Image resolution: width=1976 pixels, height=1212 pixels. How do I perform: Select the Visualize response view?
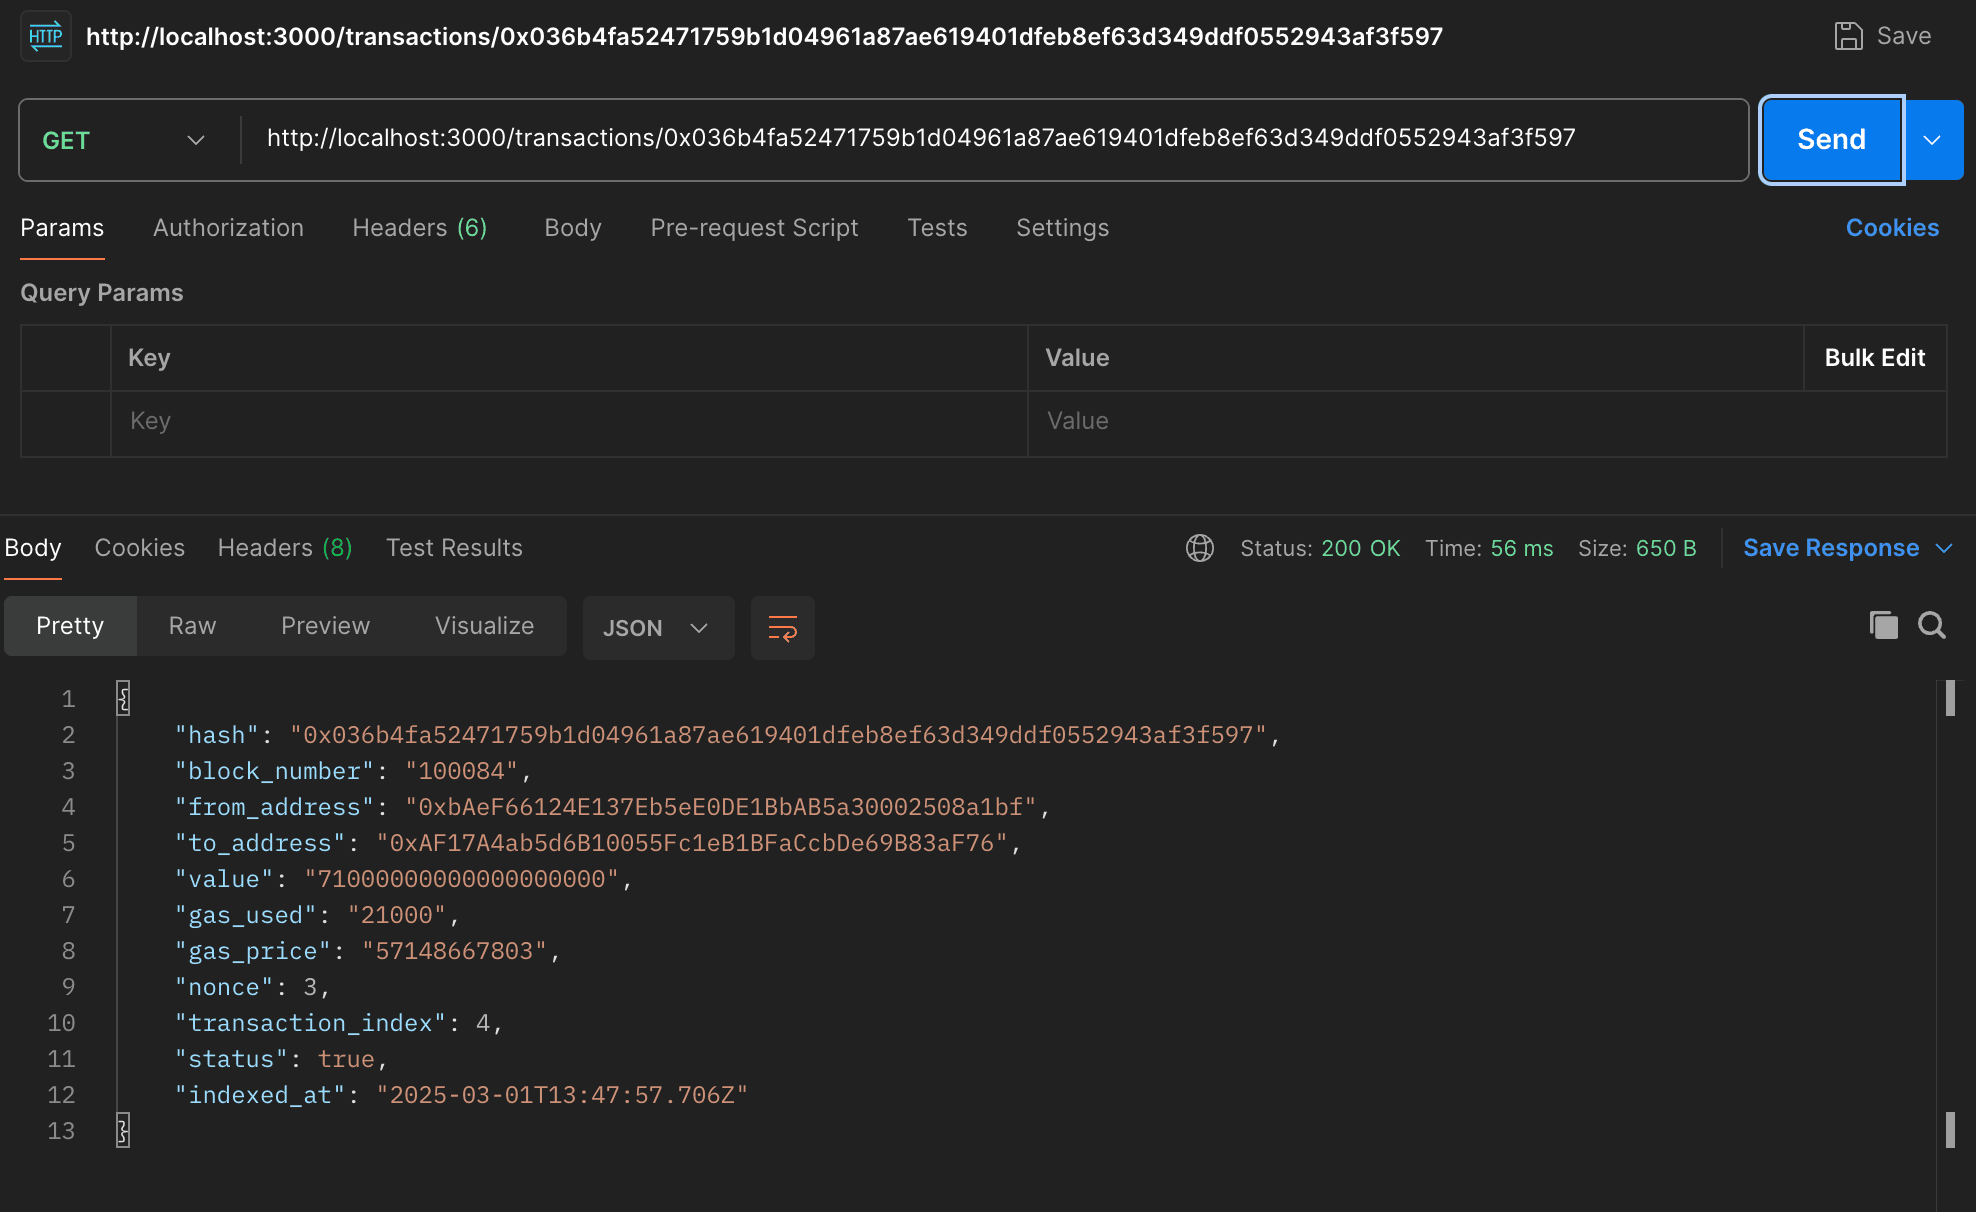point(484,626)
